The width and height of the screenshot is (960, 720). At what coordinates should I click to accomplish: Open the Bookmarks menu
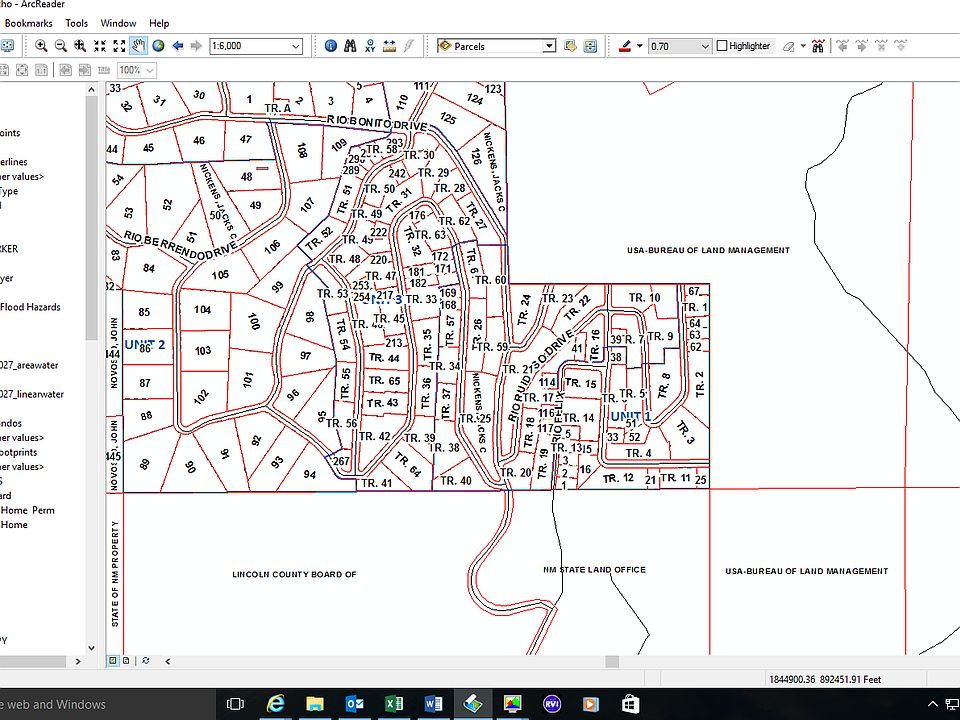coord(29,23)
